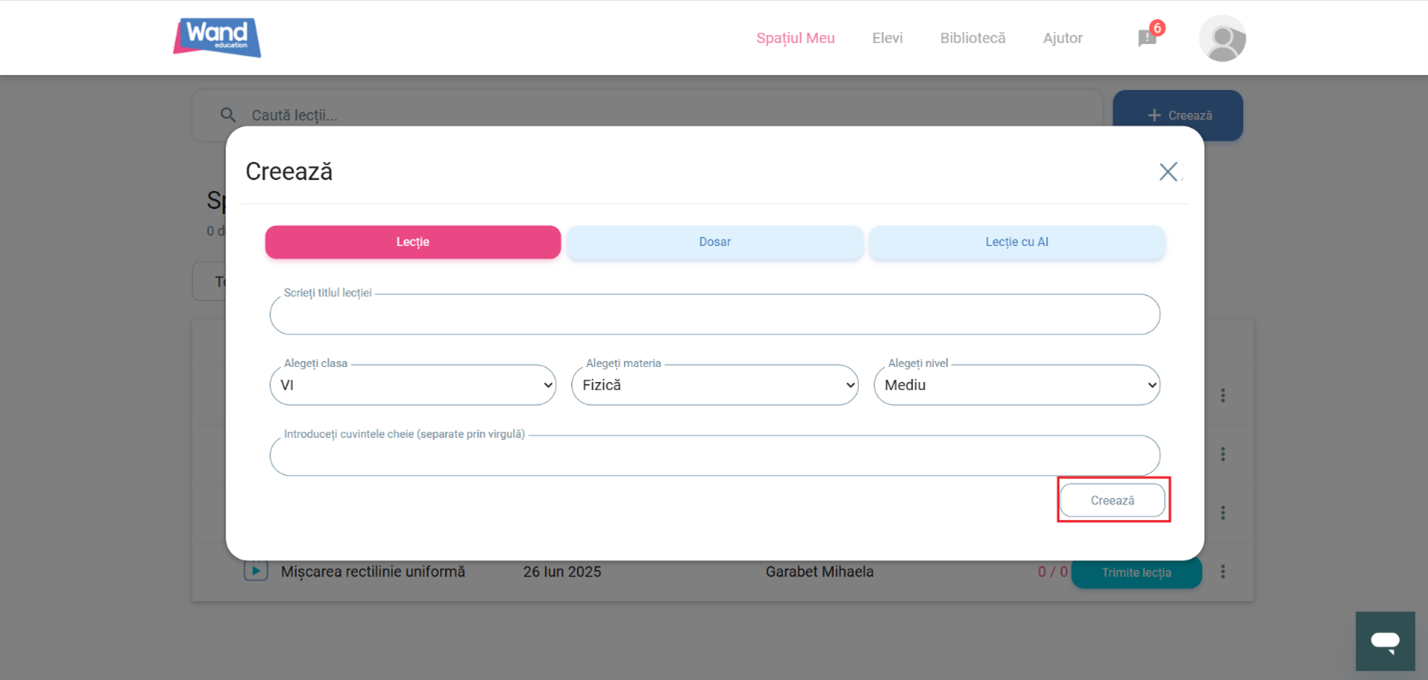Viewport: 1428px width, 680px height.
Task: Click the keywords input field
Action: click(x=714, y=456)
